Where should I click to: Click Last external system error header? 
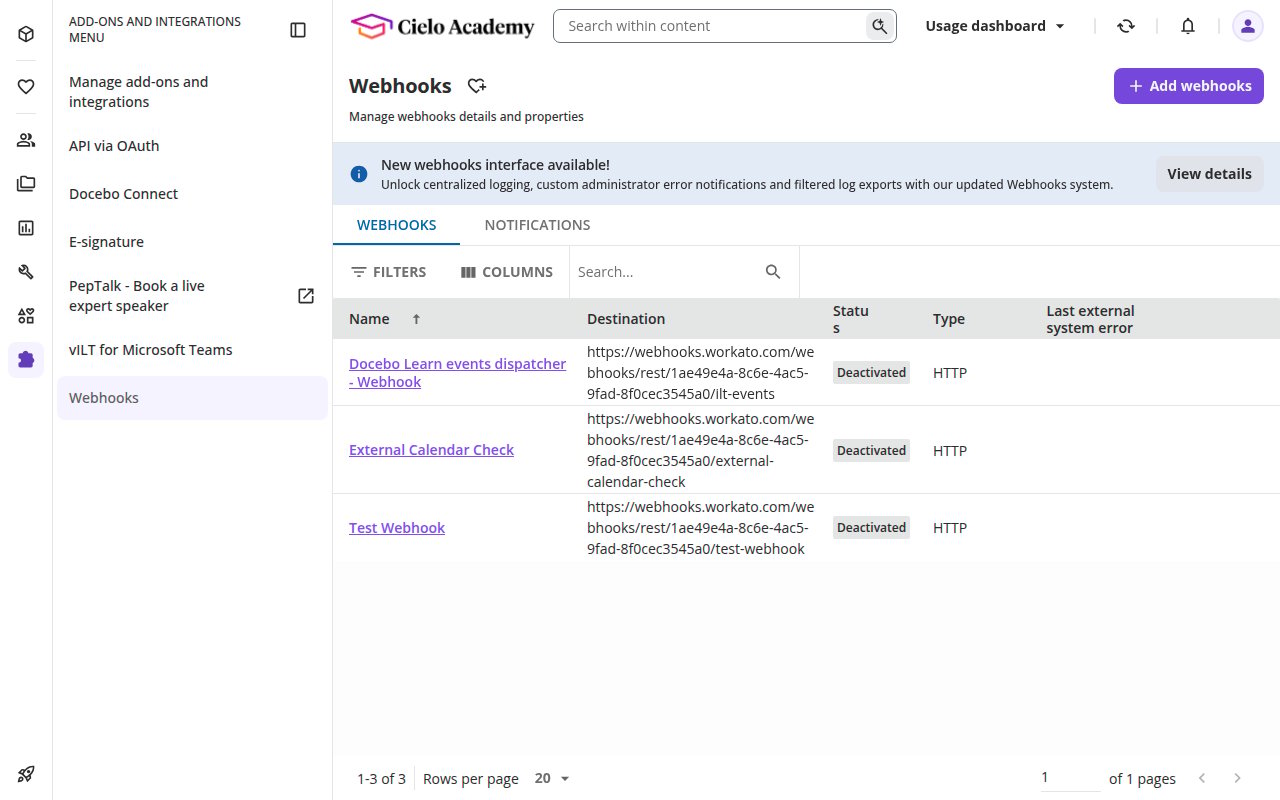1090,319
